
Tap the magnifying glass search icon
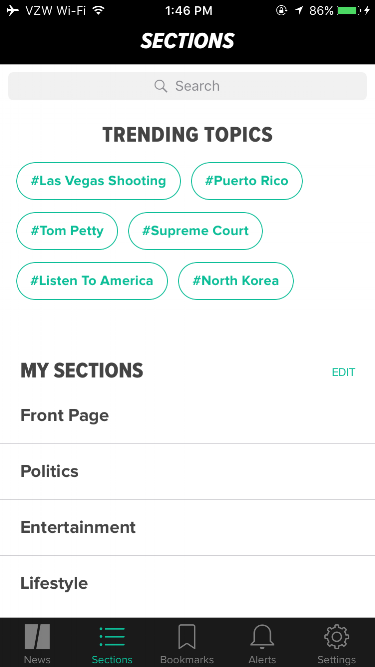[x=161, y=86]
